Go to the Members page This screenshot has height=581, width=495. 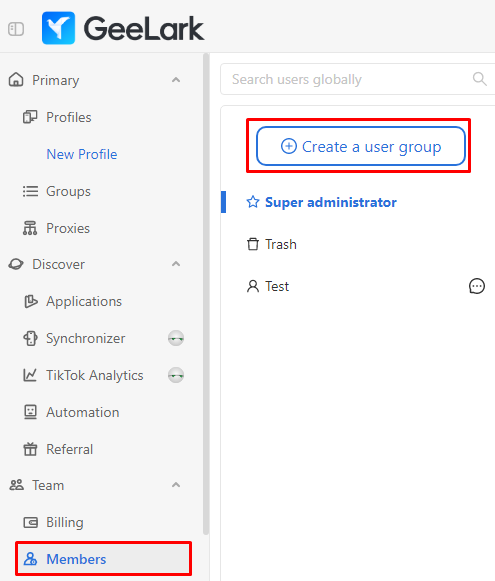pos(103,559)
